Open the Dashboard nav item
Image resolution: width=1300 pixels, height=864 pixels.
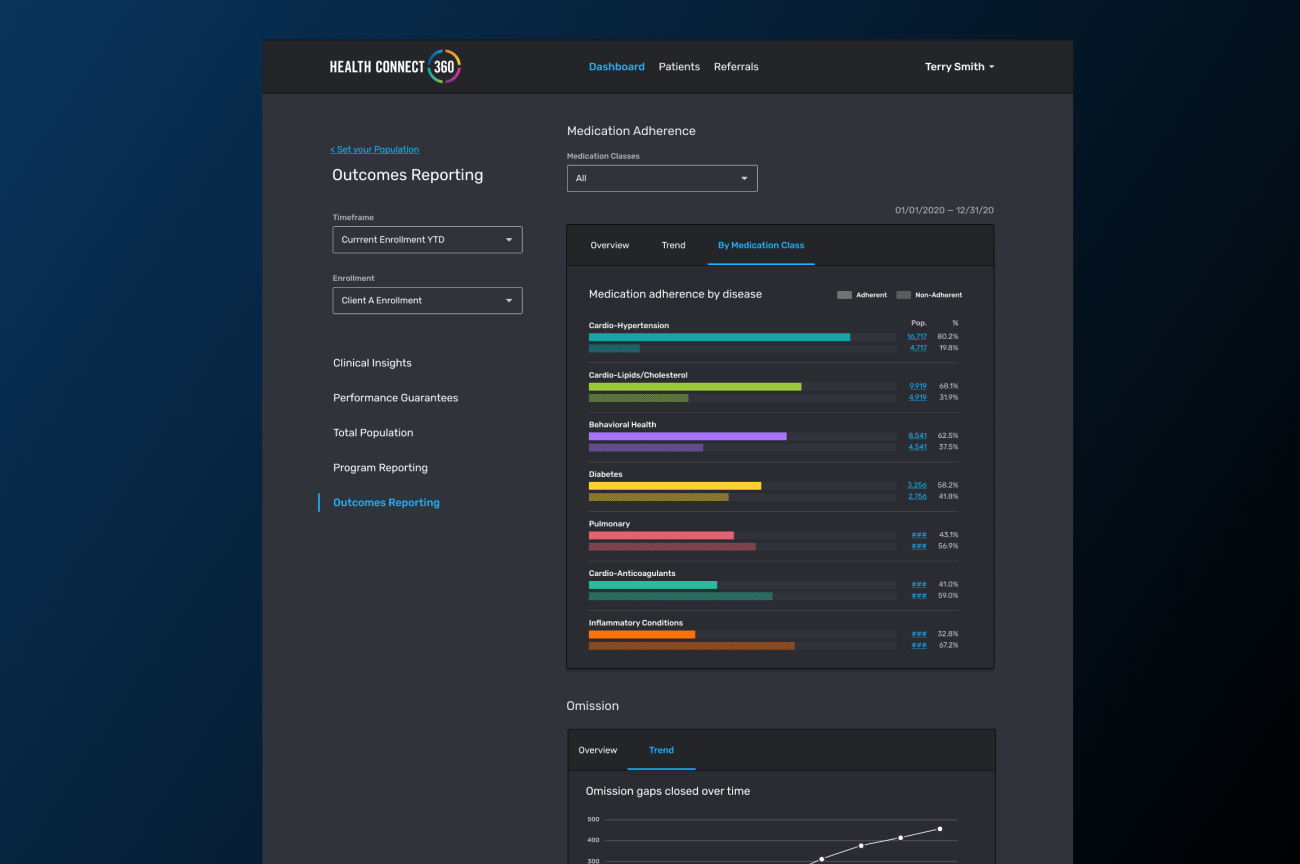[616, 67]
